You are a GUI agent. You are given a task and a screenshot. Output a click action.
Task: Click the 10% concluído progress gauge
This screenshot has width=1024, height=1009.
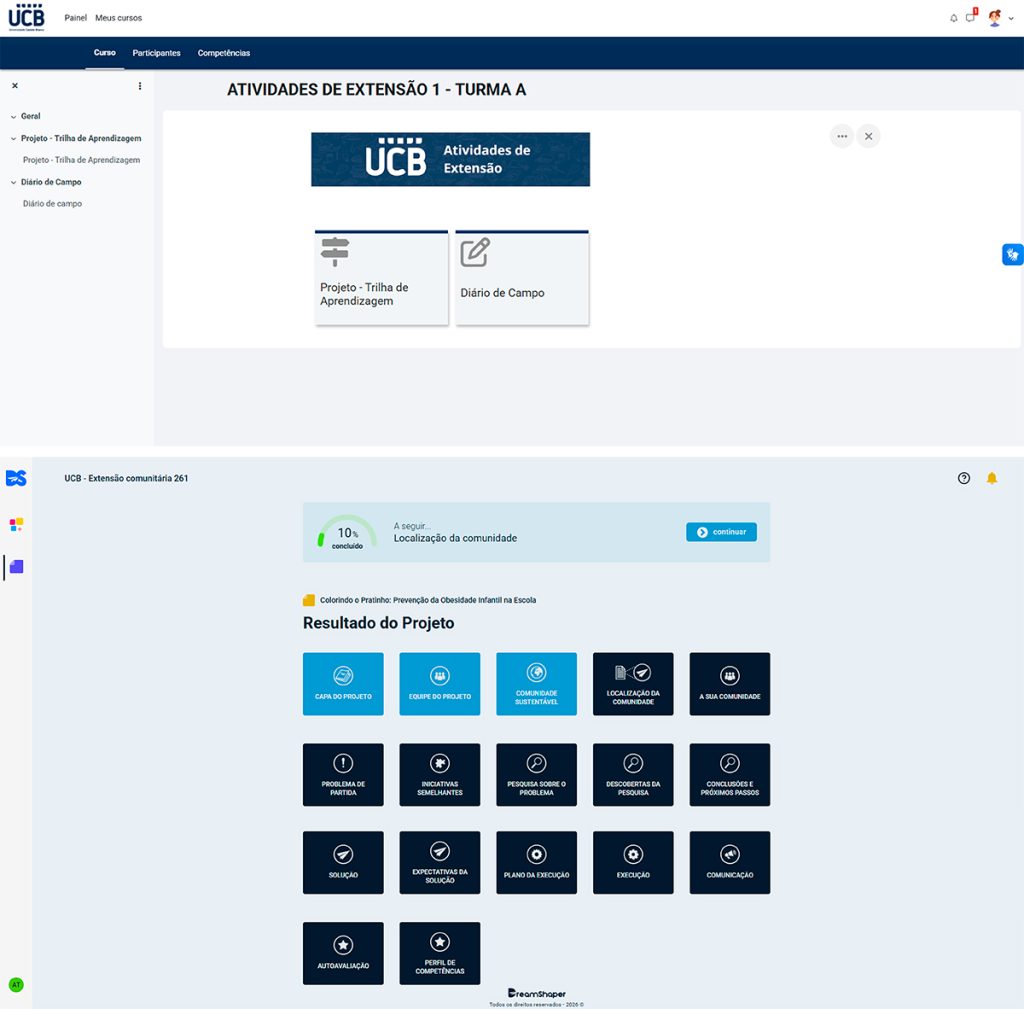click(x=347, y=534)
